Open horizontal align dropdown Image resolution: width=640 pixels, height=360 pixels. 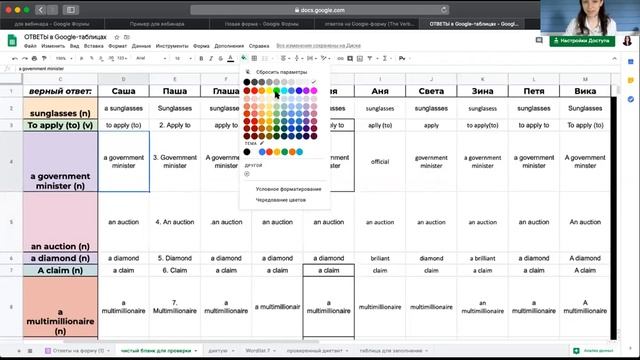[x=284, y=58]
